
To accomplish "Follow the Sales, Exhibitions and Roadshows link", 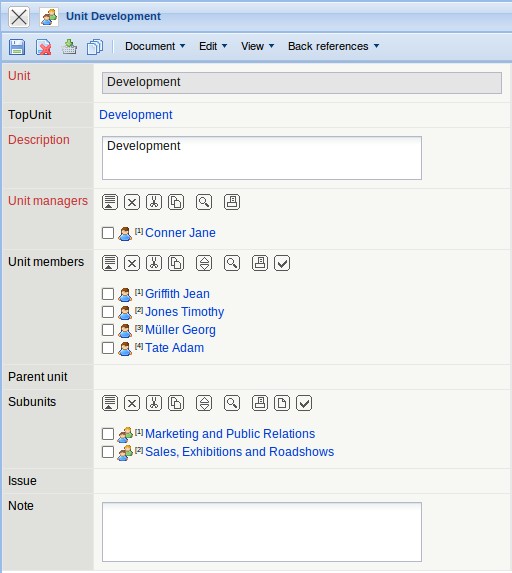I will 240,452.
